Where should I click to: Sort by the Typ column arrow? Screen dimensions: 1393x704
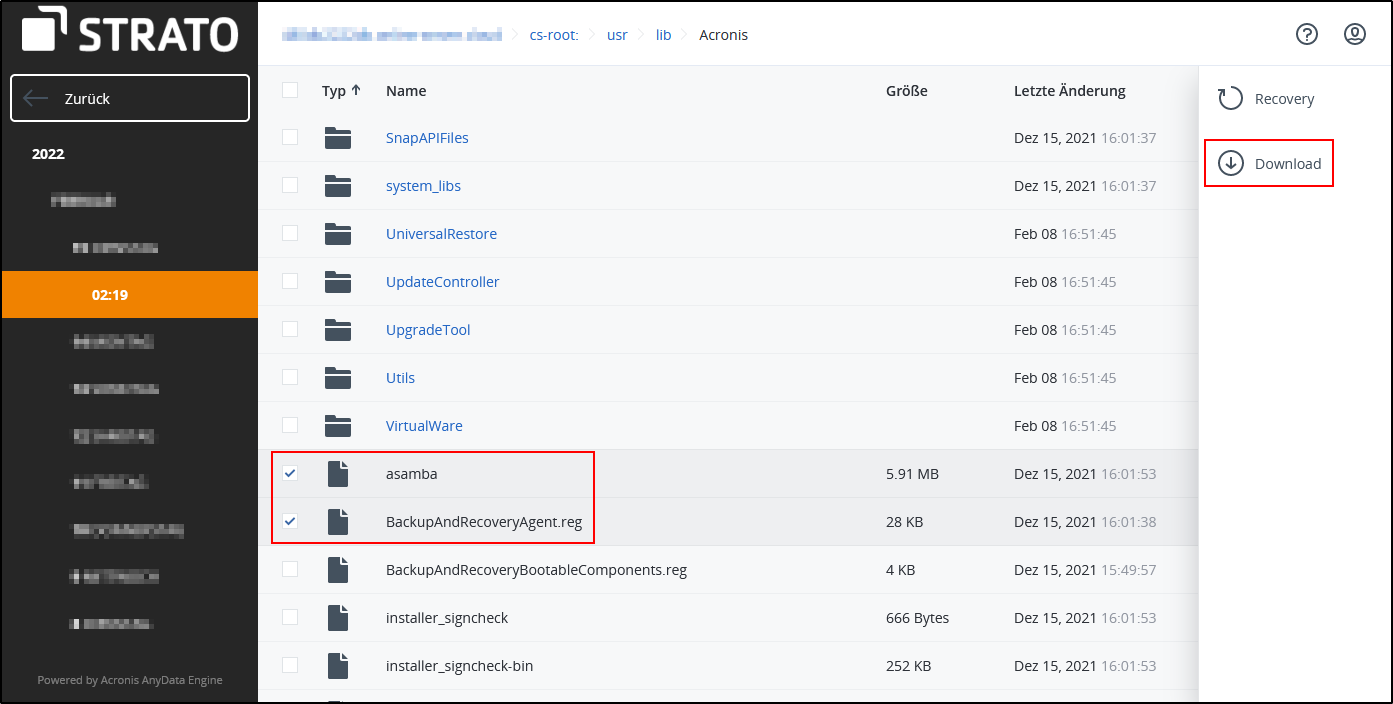[356, 90]
